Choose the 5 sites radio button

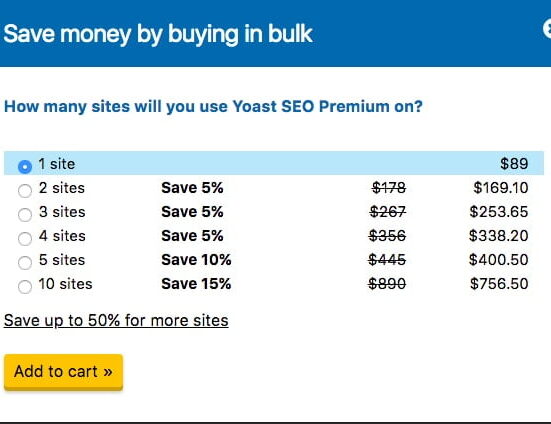pos(25,262)
